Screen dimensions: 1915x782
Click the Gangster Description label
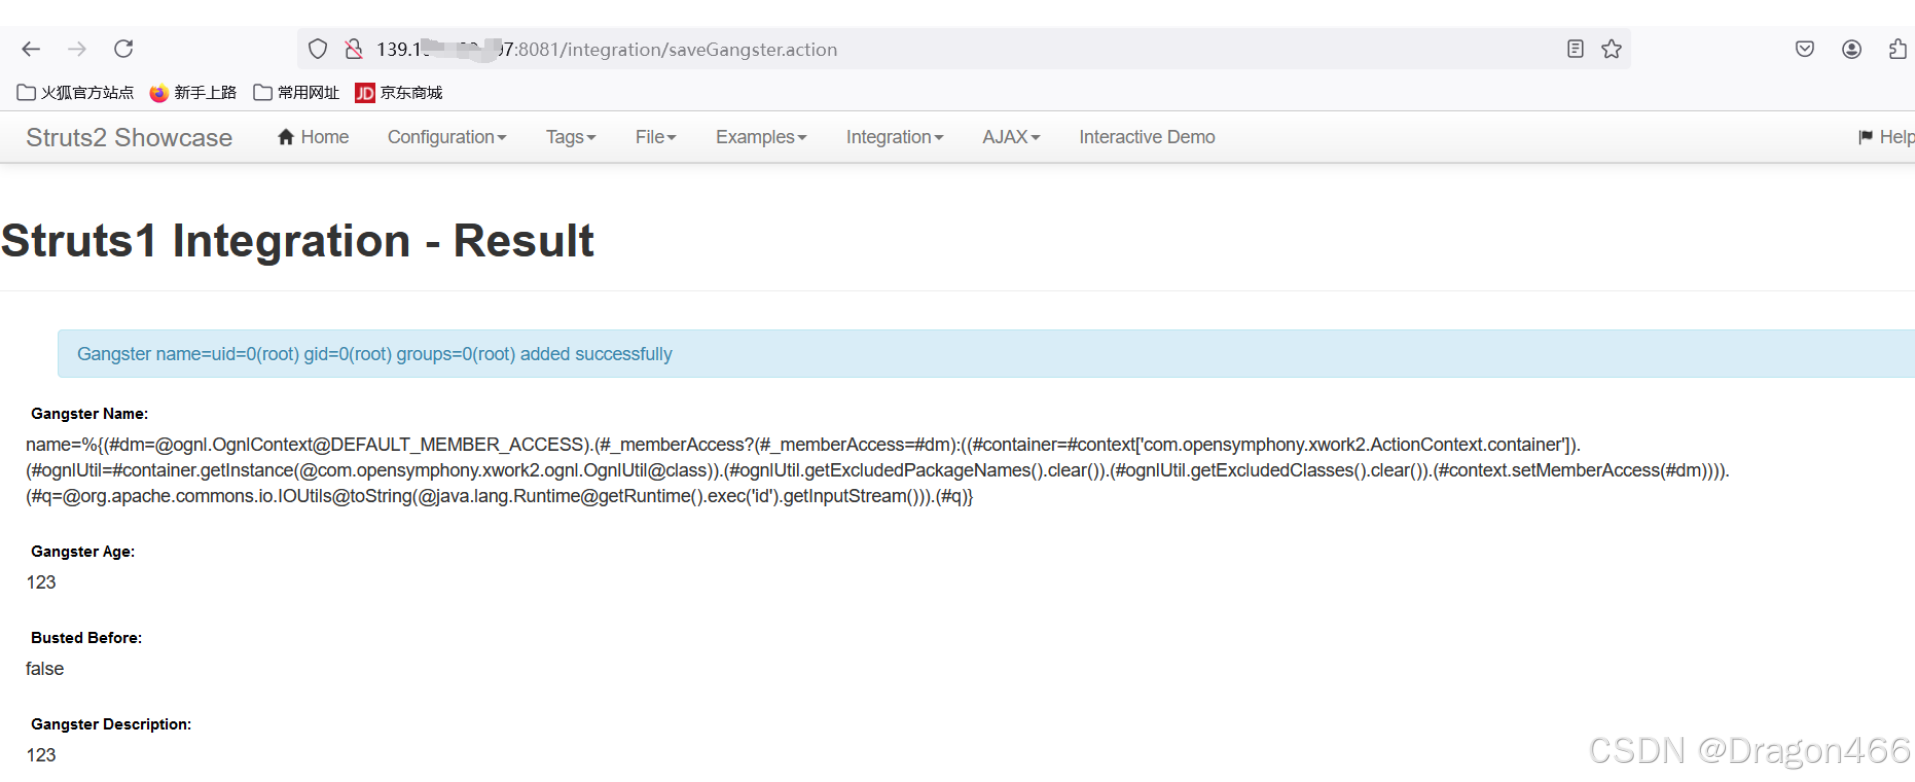click(111, 724)
